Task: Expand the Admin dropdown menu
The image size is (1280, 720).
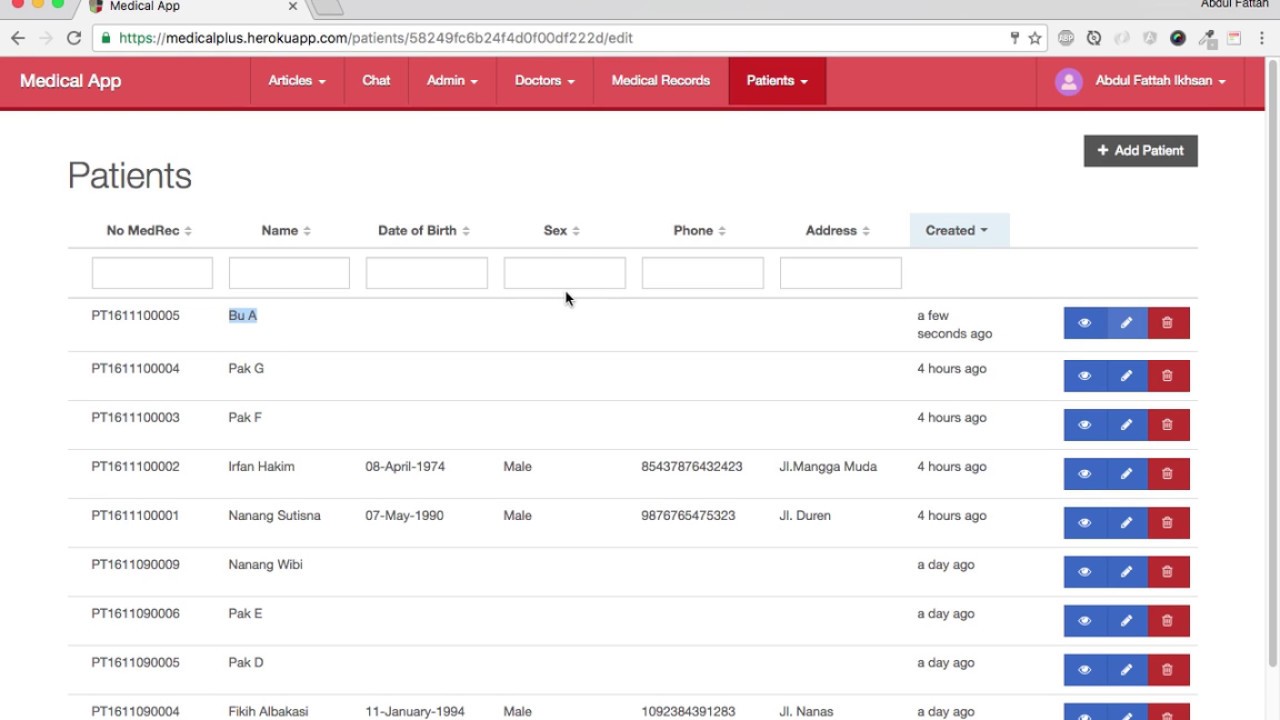Action: pyautogui.click(x=452, y=81)
